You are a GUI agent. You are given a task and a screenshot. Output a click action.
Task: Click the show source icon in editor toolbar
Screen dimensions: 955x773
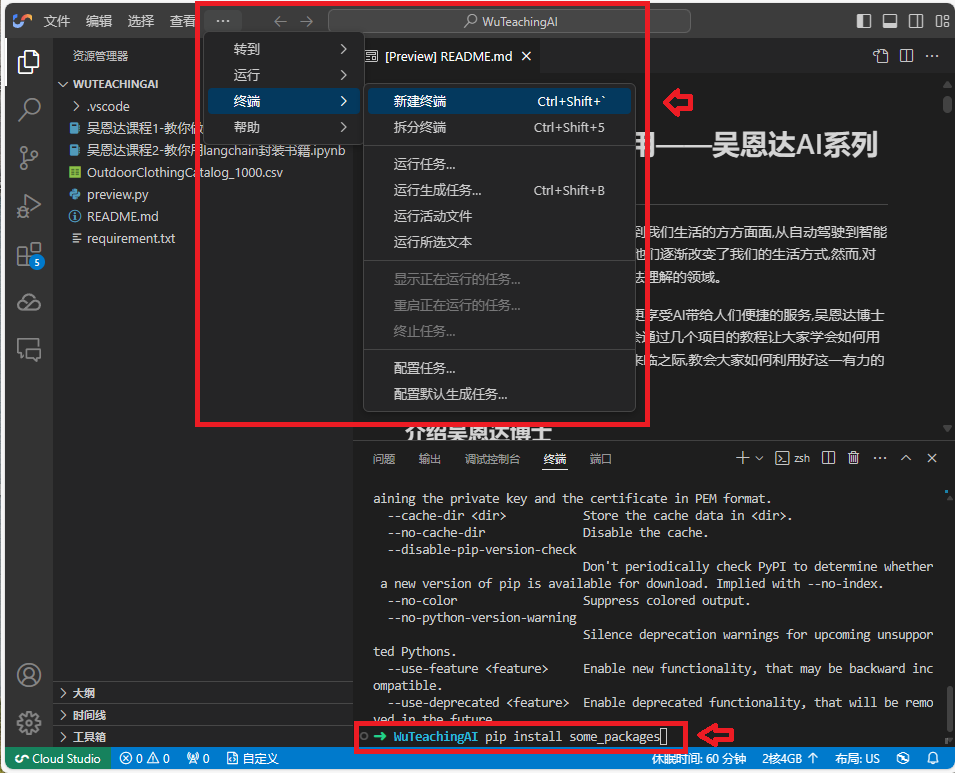tap(881, 56)
